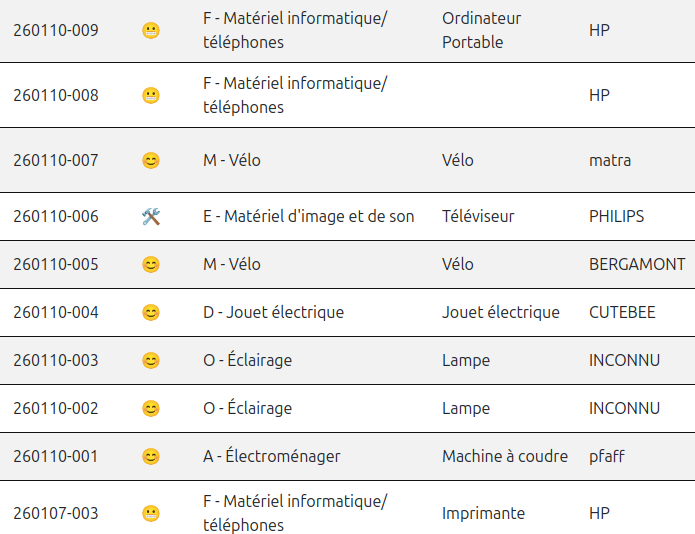This screenshot has width=695, height=534.
Task: Click the PHILIPS brand cell
Action: click(x=616, y=216)
